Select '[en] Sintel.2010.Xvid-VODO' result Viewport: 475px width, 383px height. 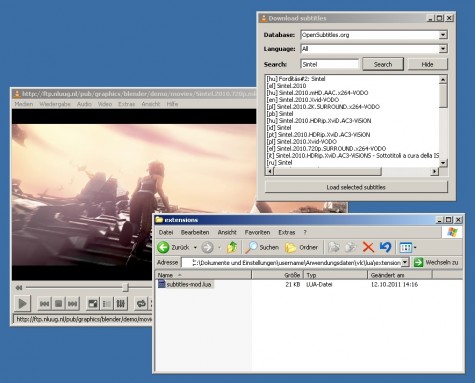point(303,100)
